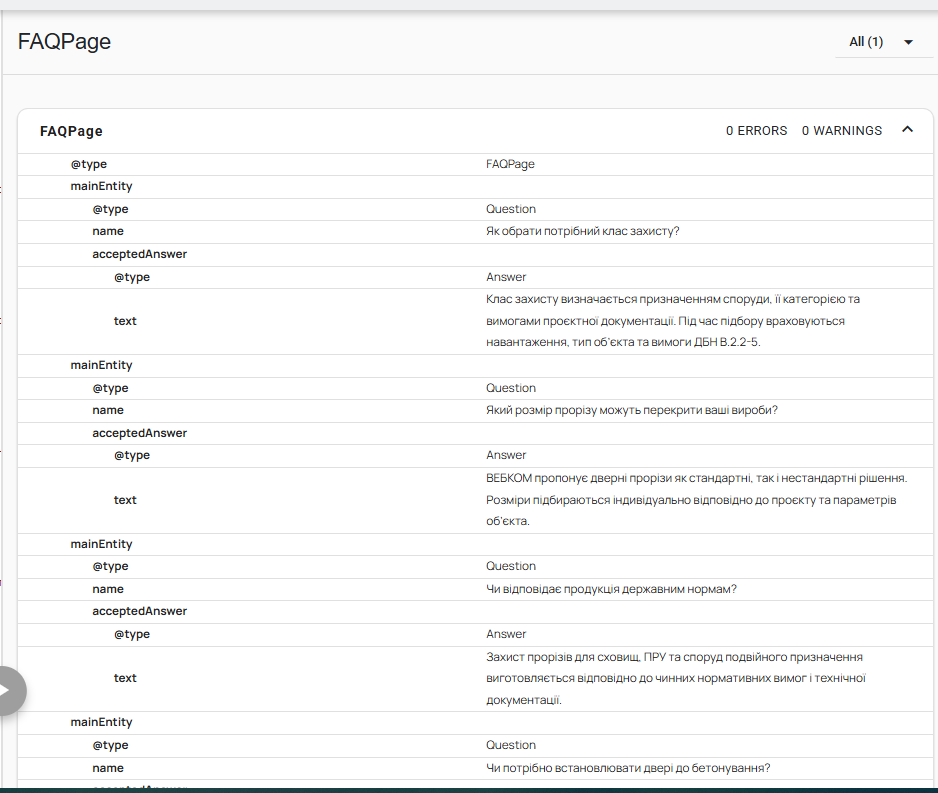Click the topmost @type property label

89,164
